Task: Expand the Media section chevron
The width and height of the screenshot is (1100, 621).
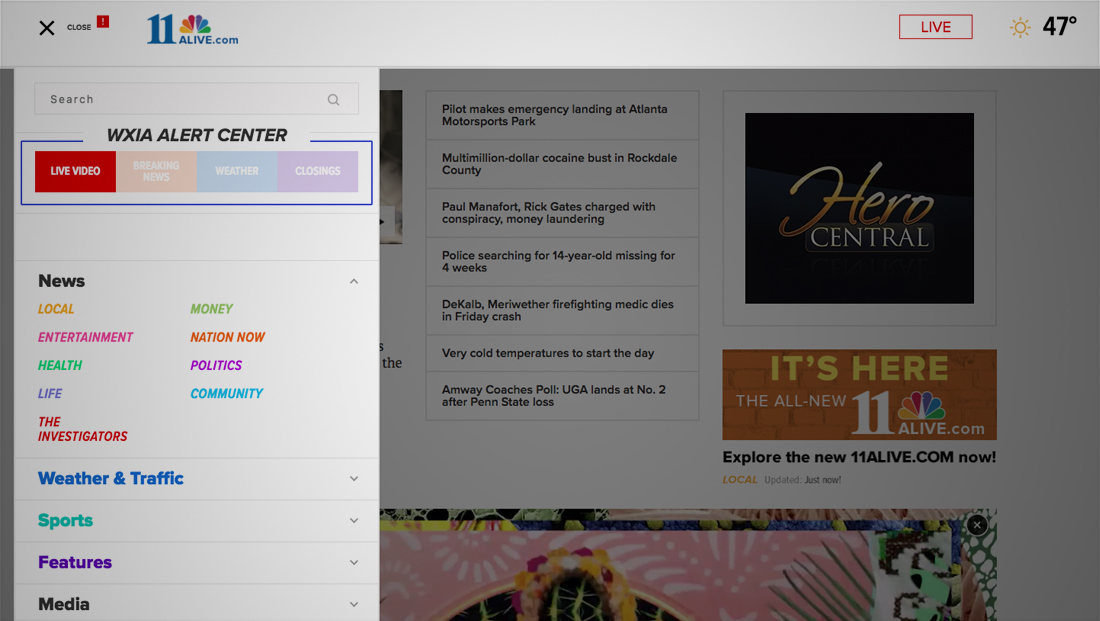Action: click(x=354, y=604)
